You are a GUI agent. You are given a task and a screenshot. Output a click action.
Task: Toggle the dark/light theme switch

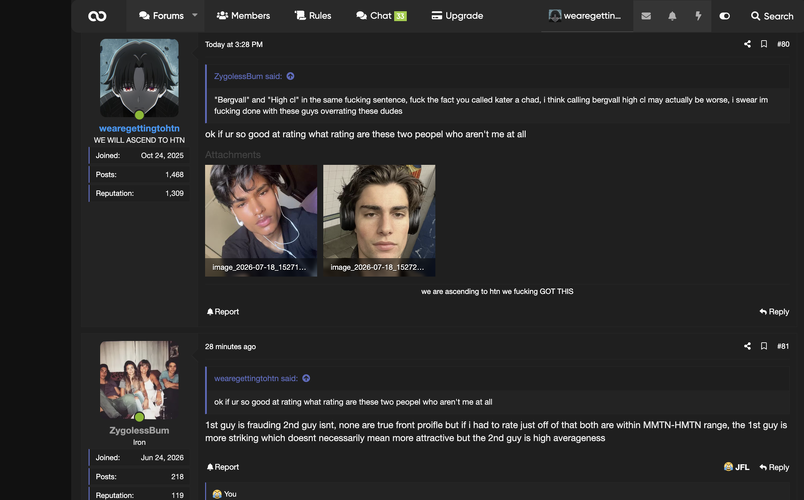(x=725, y=16)
